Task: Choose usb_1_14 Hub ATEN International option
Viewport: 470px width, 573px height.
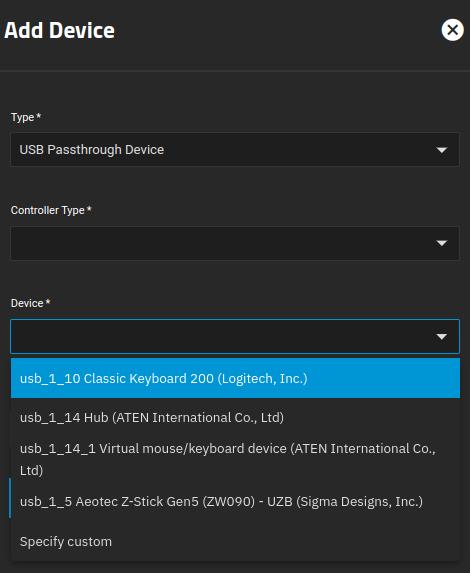Action: (235, 417)
